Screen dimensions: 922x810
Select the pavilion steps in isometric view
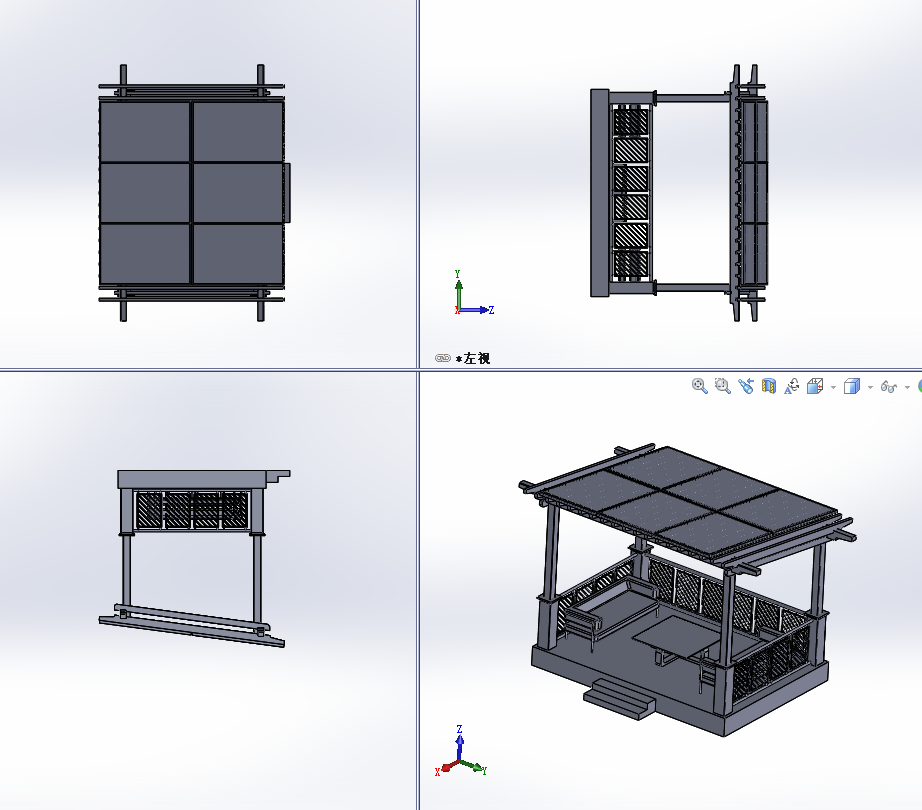(x=619, y=698)
